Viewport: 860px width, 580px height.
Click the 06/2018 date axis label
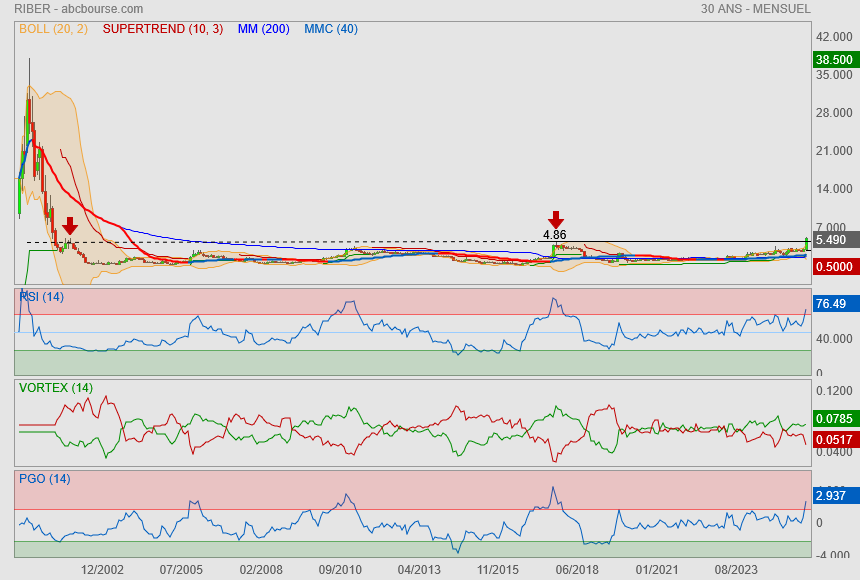577,569
